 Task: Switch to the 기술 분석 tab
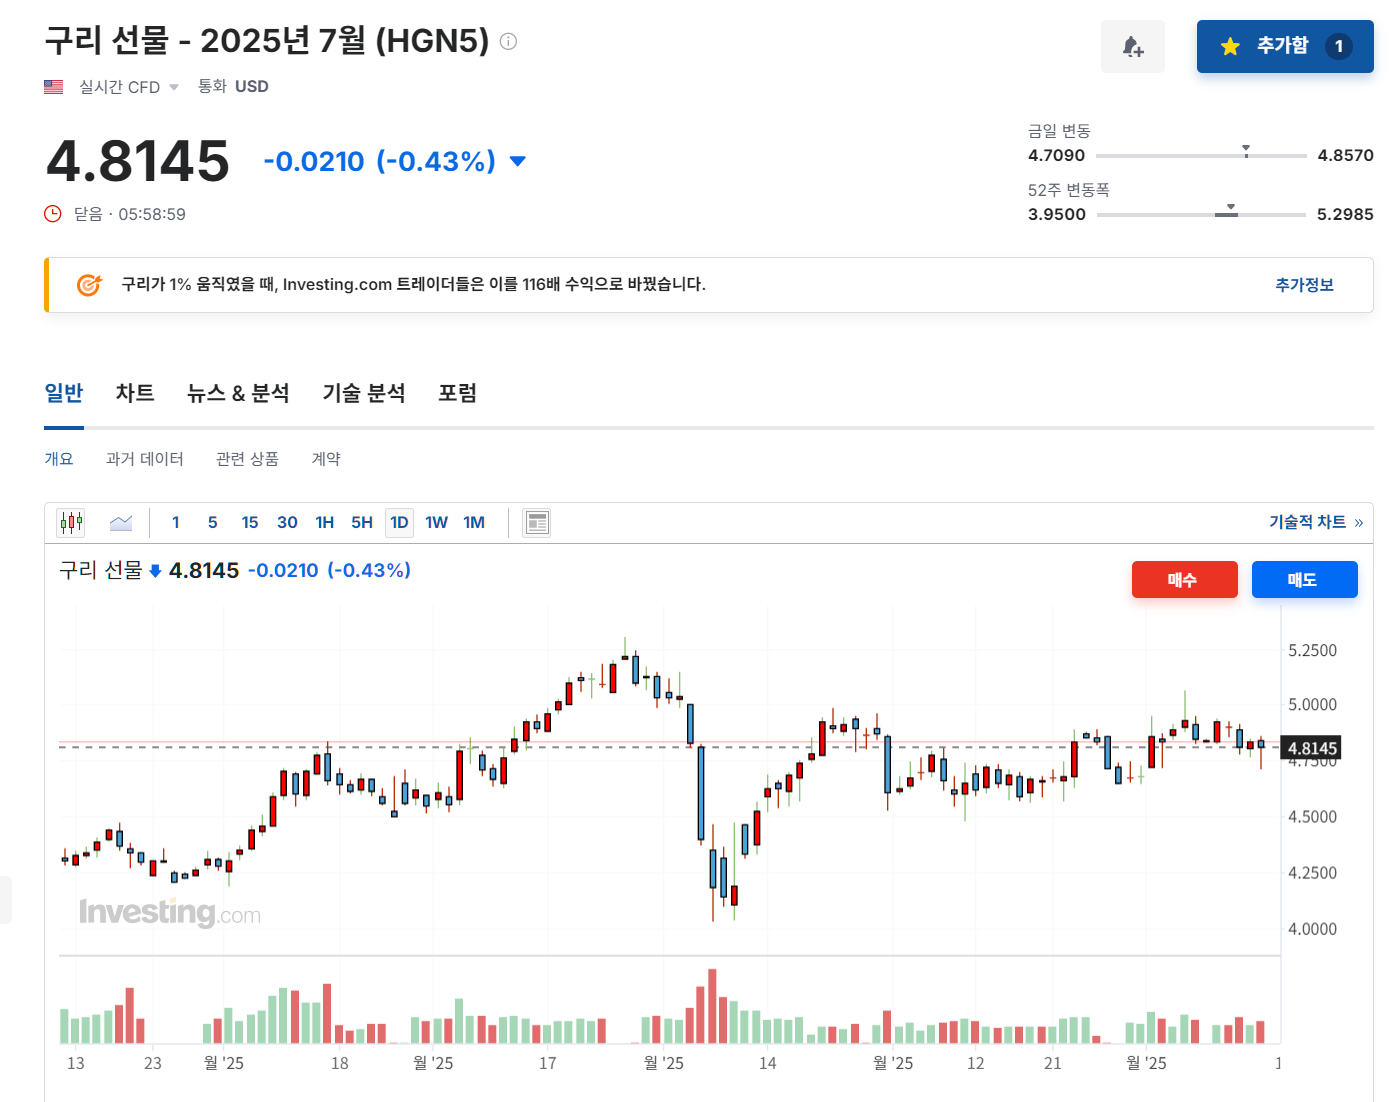pyautogui.click(x=363, y=393)
